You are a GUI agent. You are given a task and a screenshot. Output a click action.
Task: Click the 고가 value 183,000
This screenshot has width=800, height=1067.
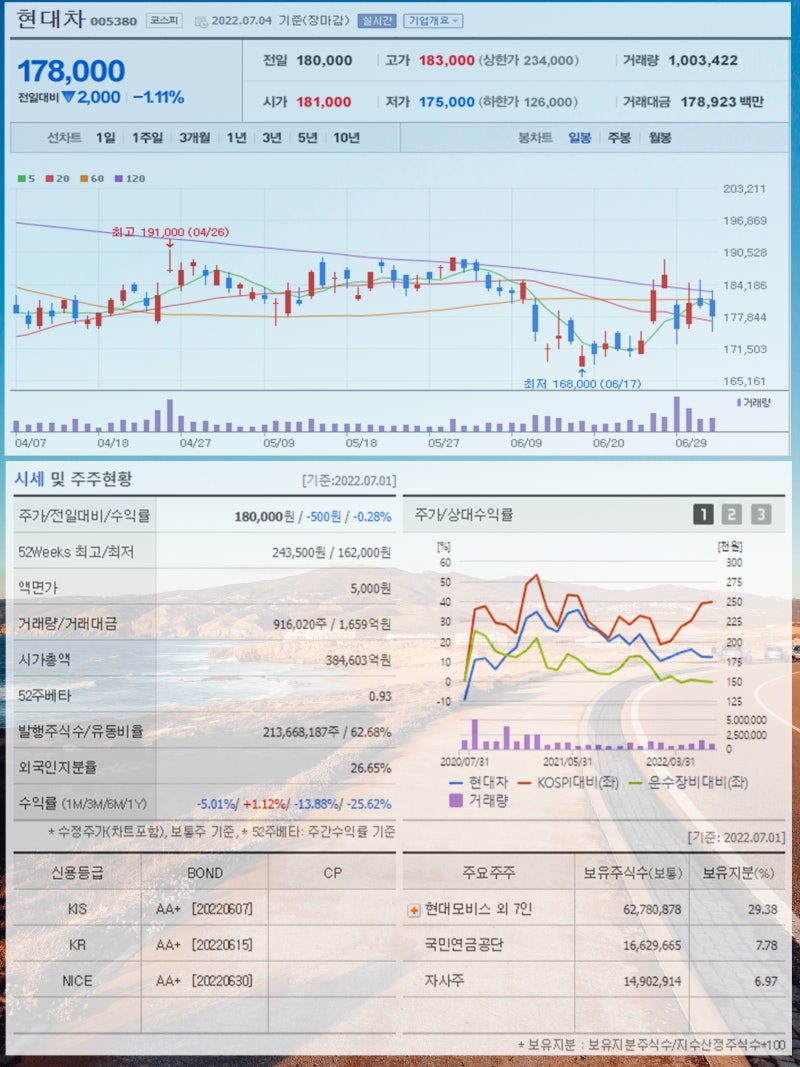(x=446, y=61)
